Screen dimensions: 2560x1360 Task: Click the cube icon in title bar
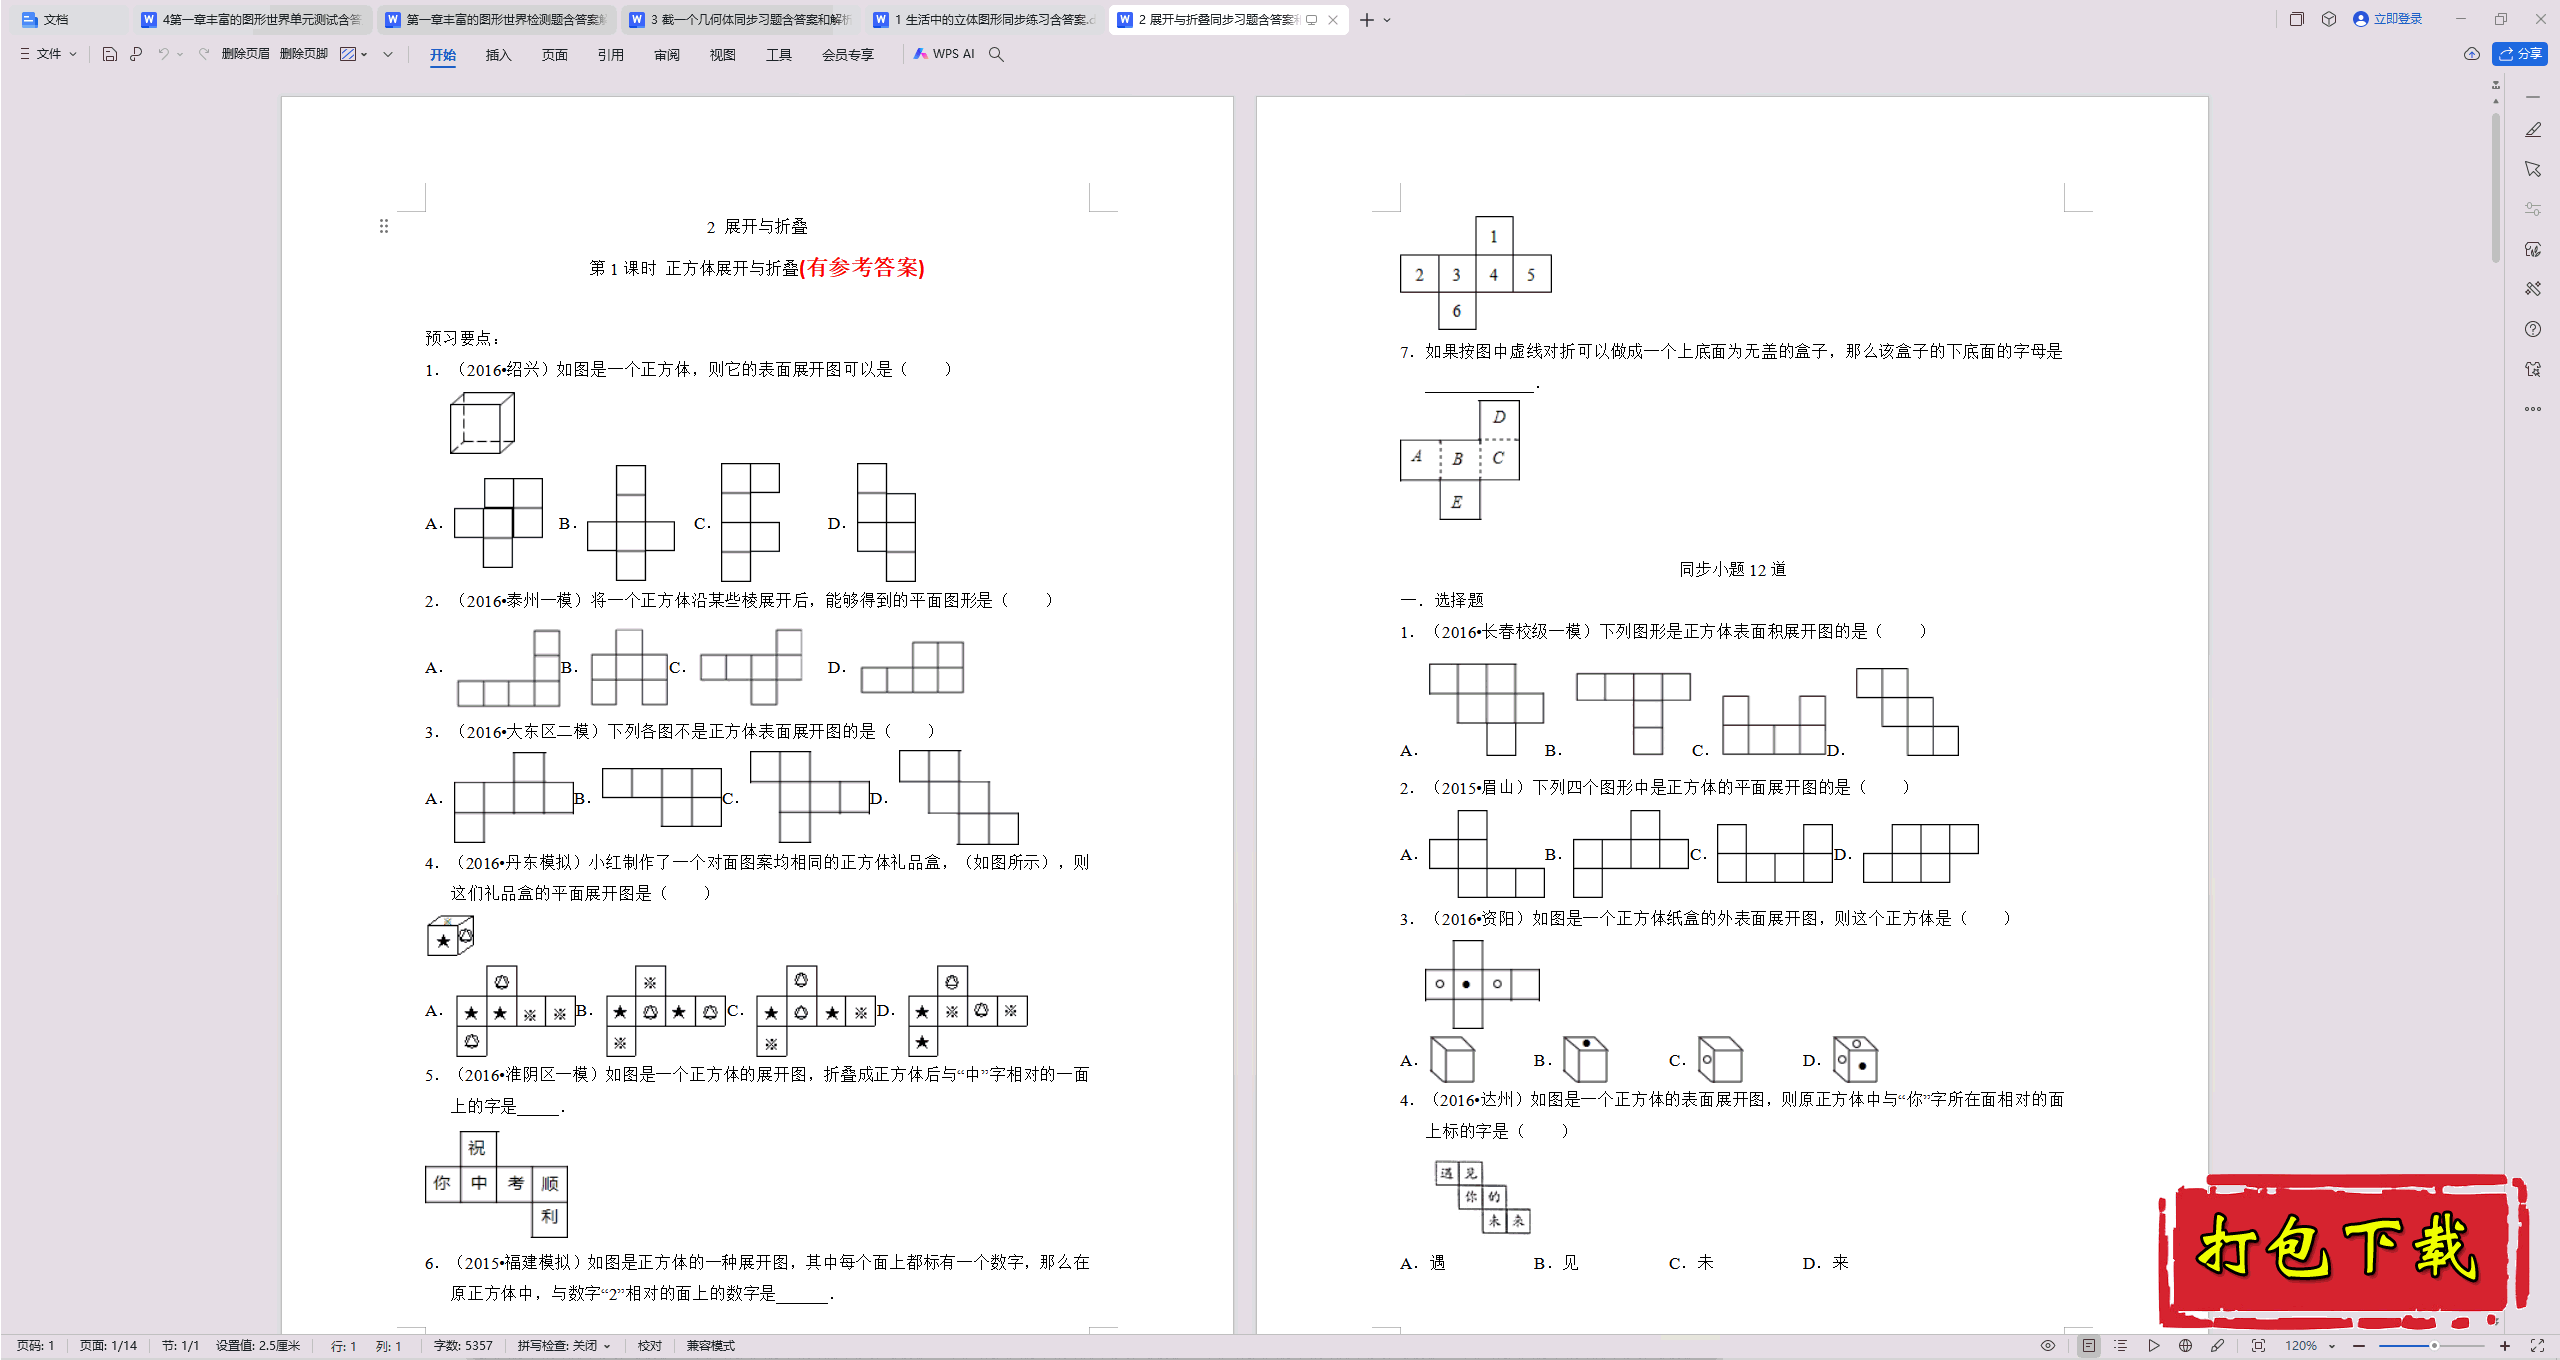2329,19
